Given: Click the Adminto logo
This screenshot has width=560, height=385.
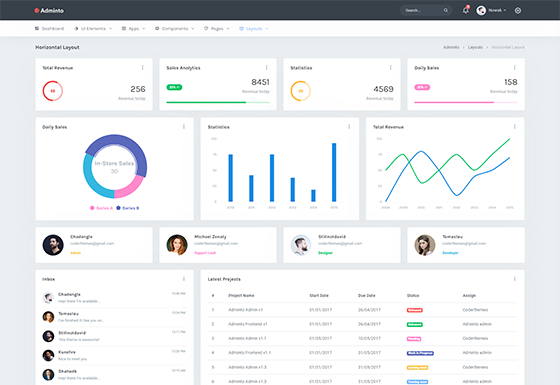Looking at the screenshot, I should tap(49, 11).
